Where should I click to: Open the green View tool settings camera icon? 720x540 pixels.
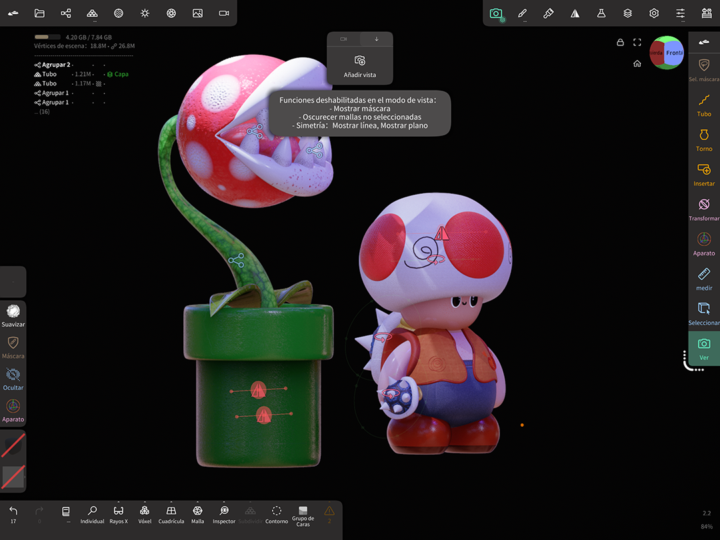pos(496,13)
